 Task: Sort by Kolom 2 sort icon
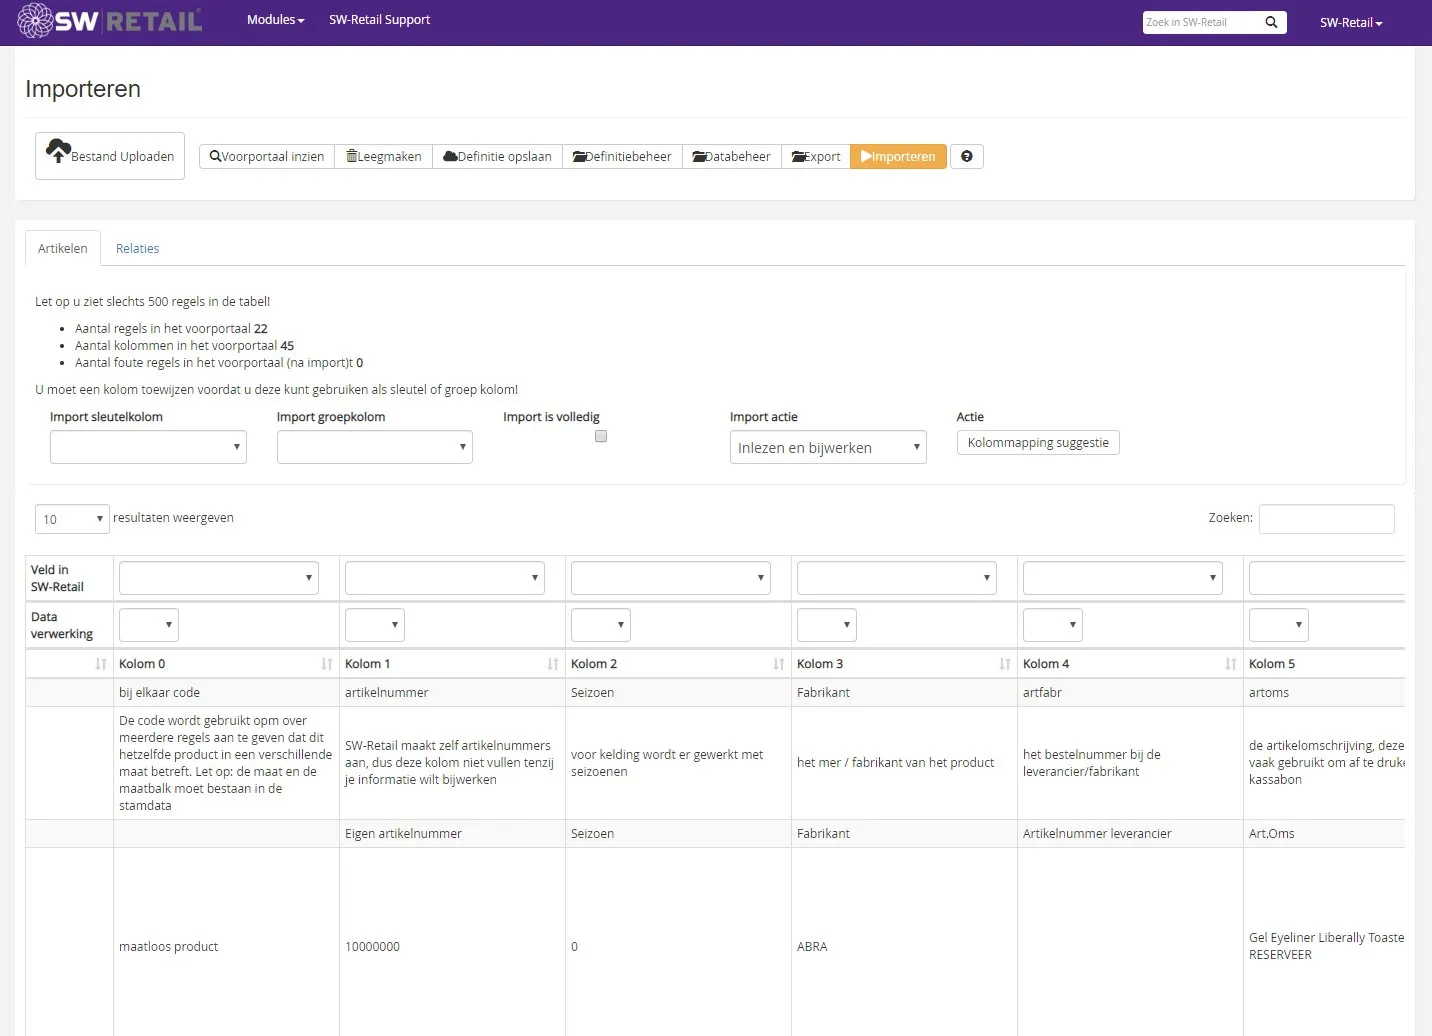pos(778,664)
